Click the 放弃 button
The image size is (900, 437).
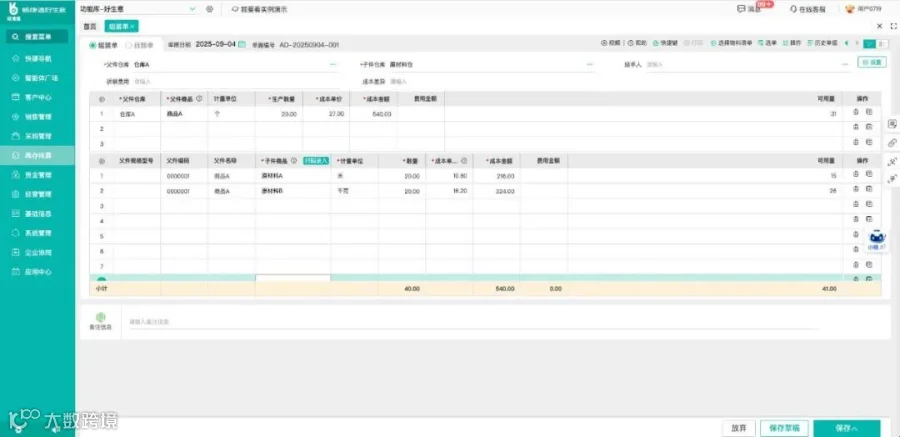(739, 428)
